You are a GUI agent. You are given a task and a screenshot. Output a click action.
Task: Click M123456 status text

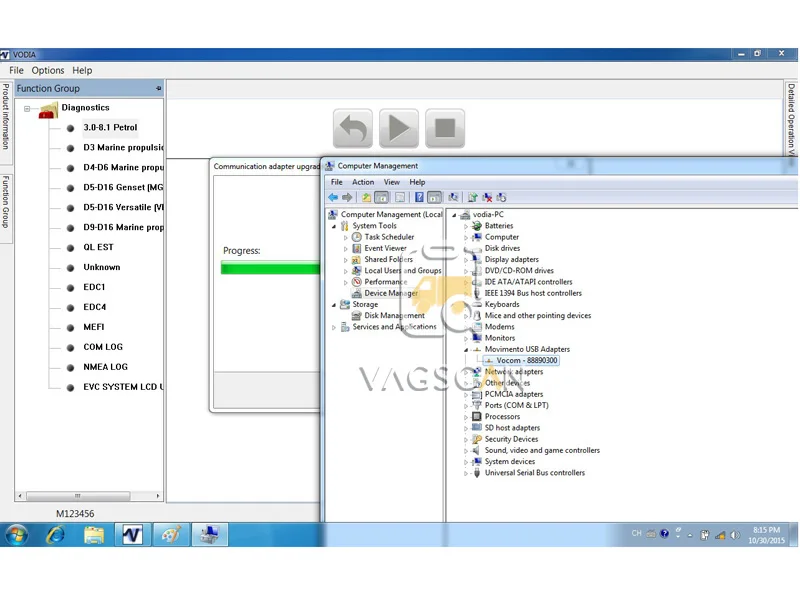75,514
